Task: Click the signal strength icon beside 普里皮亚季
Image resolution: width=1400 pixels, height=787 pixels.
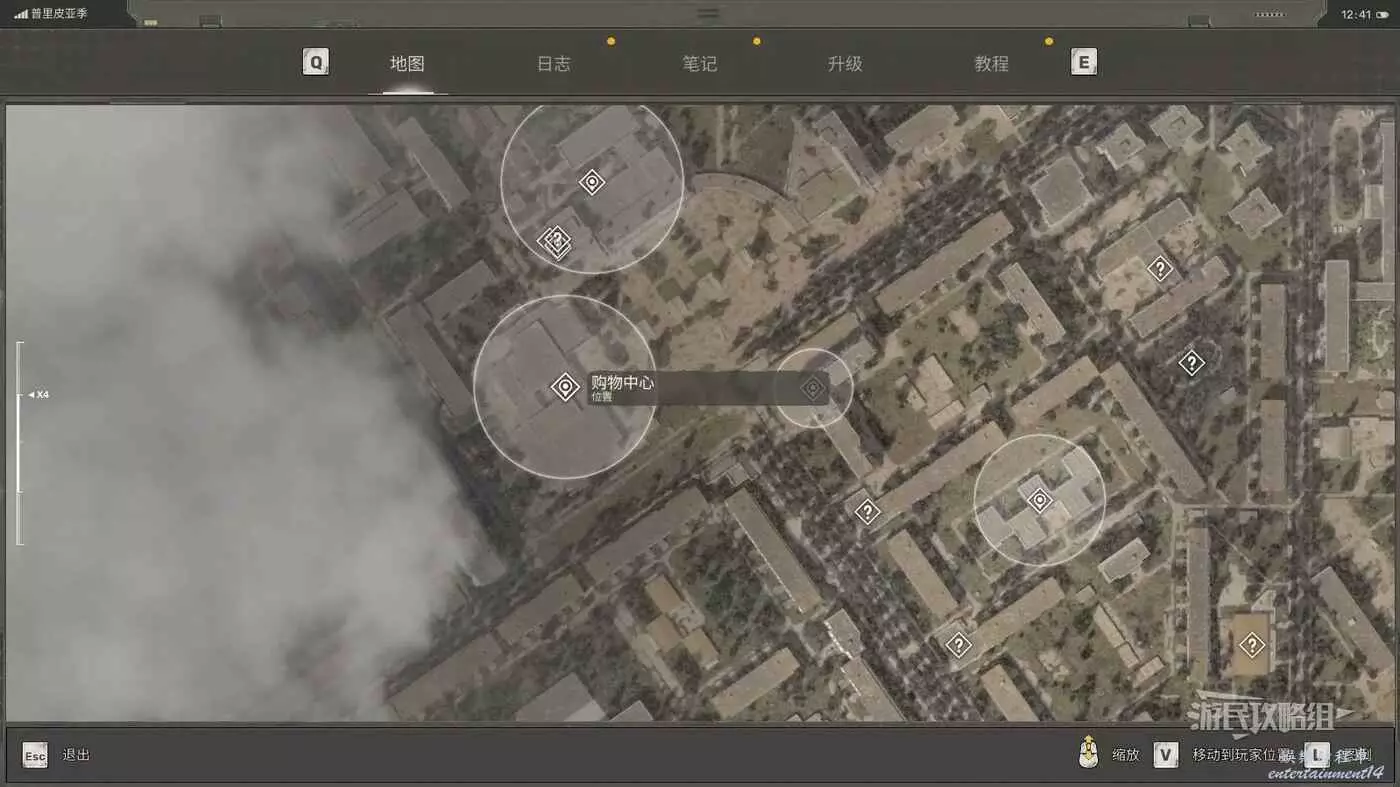Action: [21, 14]
